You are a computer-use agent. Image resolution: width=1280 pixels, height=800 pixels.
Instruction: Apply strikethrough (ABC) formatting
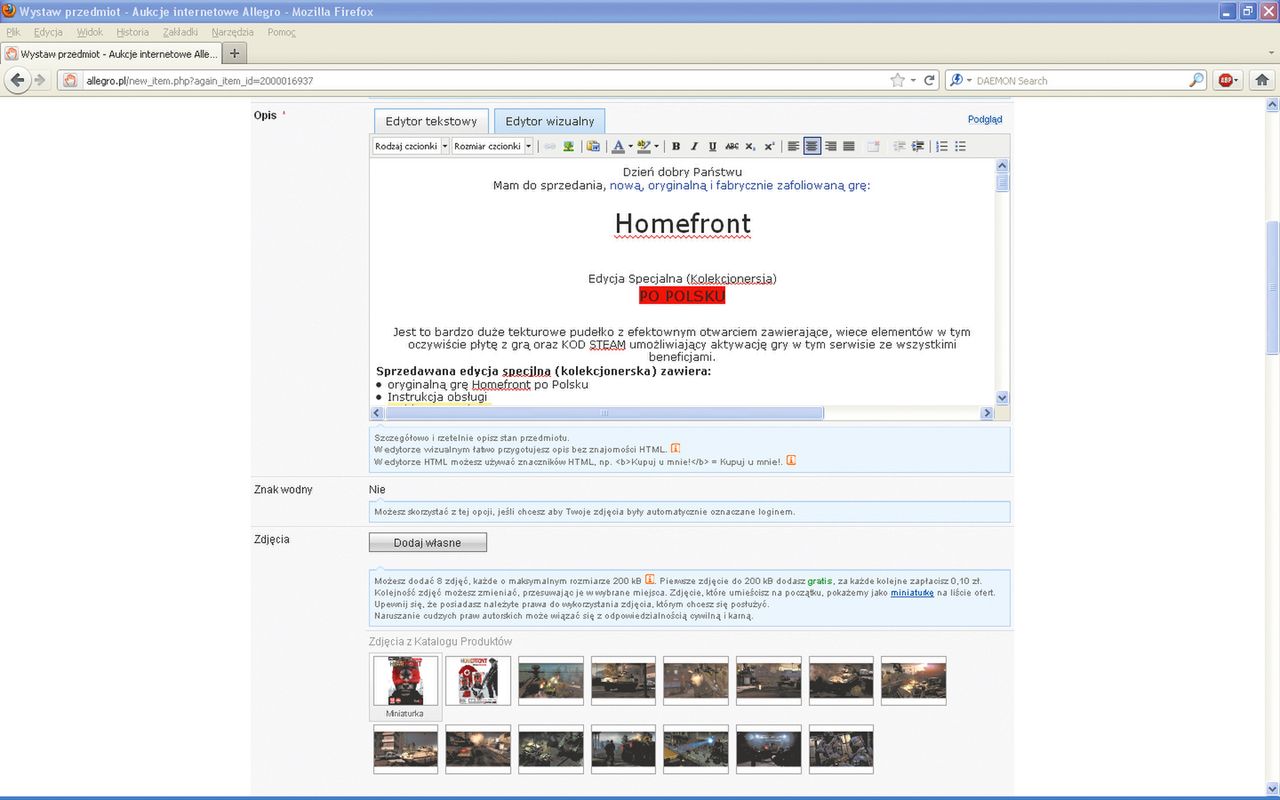coord(732,146)
